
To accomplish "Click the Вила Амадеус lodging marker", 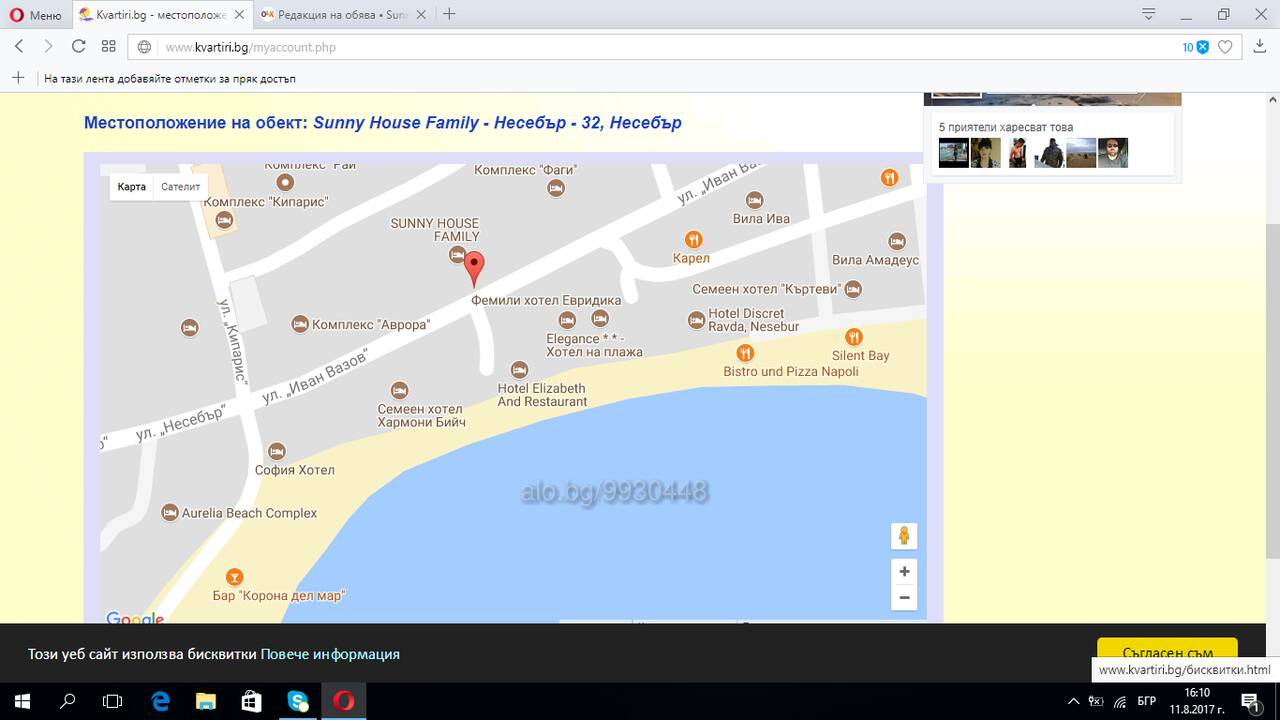I will click(897, 241).
